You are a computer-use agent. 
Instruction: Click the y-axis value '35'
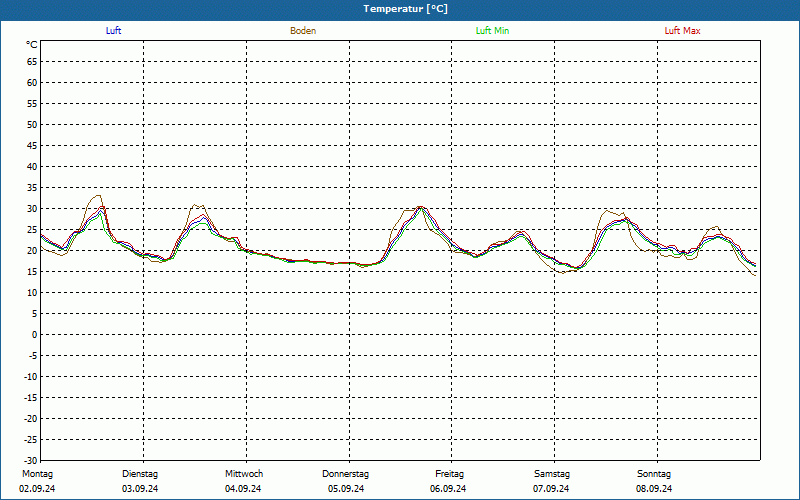(32, 188)
